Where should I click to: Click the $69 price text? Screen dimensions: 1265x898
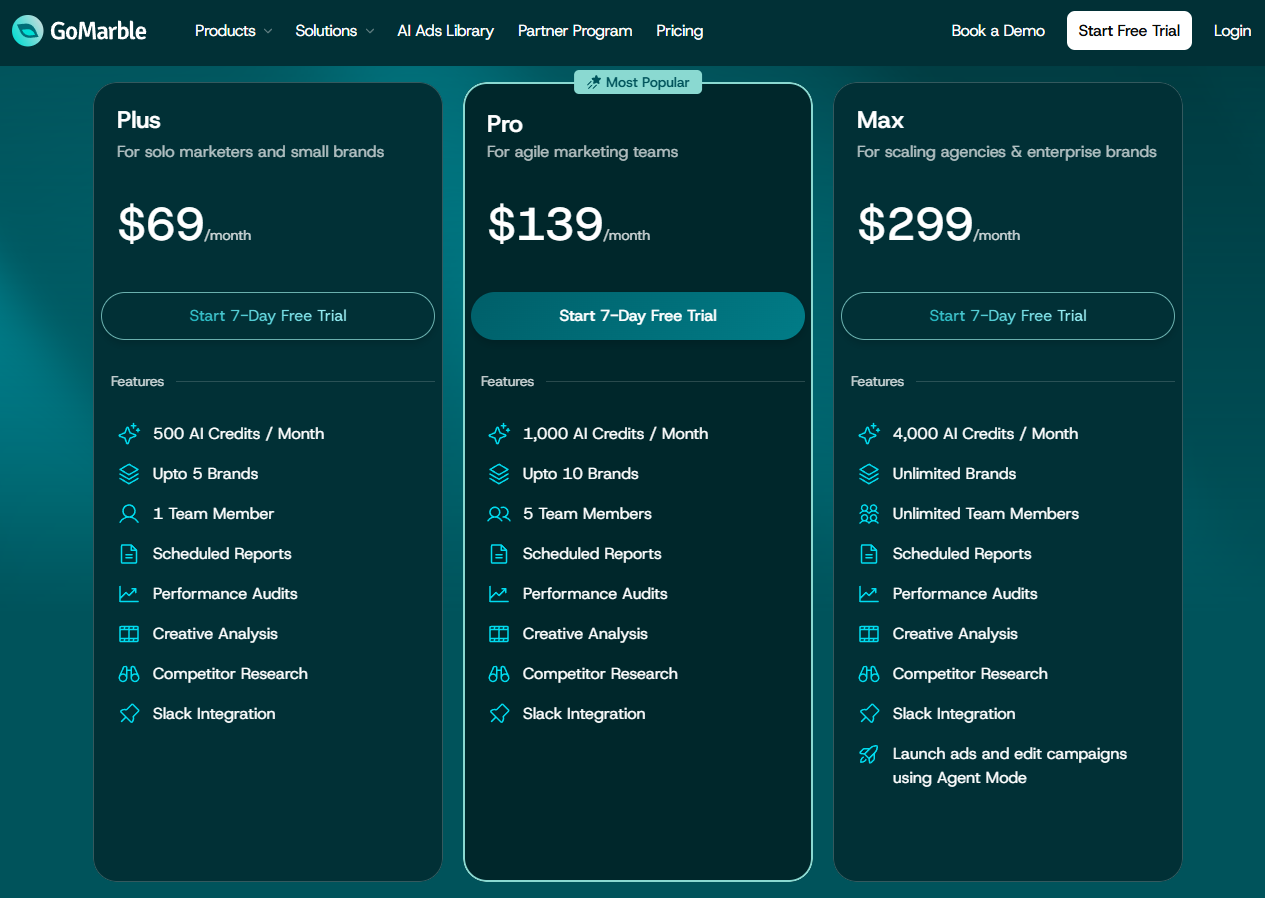161,224
